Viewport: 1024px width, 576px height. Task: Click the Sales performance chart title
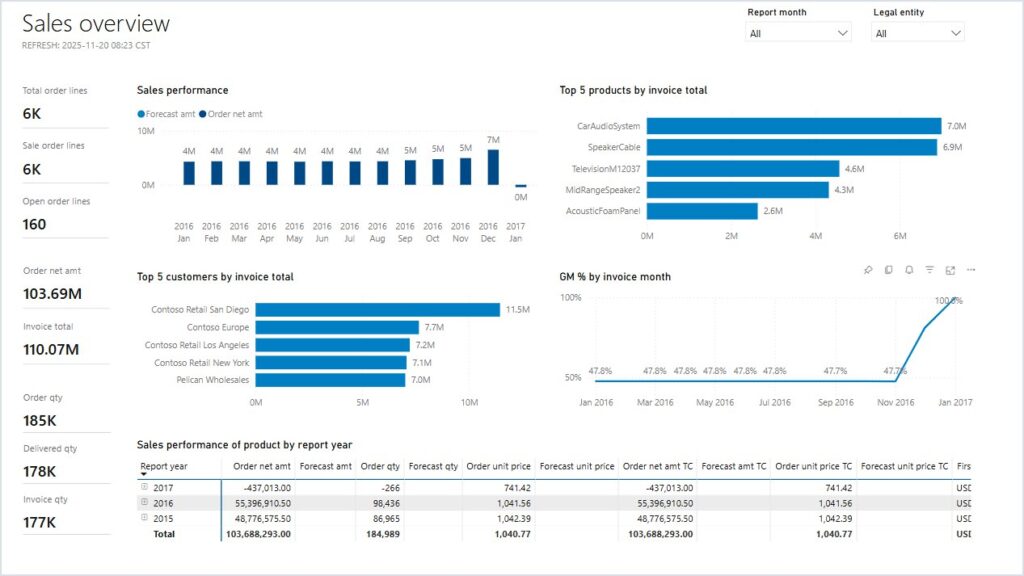pyautogui.click(x=182, y=90)
